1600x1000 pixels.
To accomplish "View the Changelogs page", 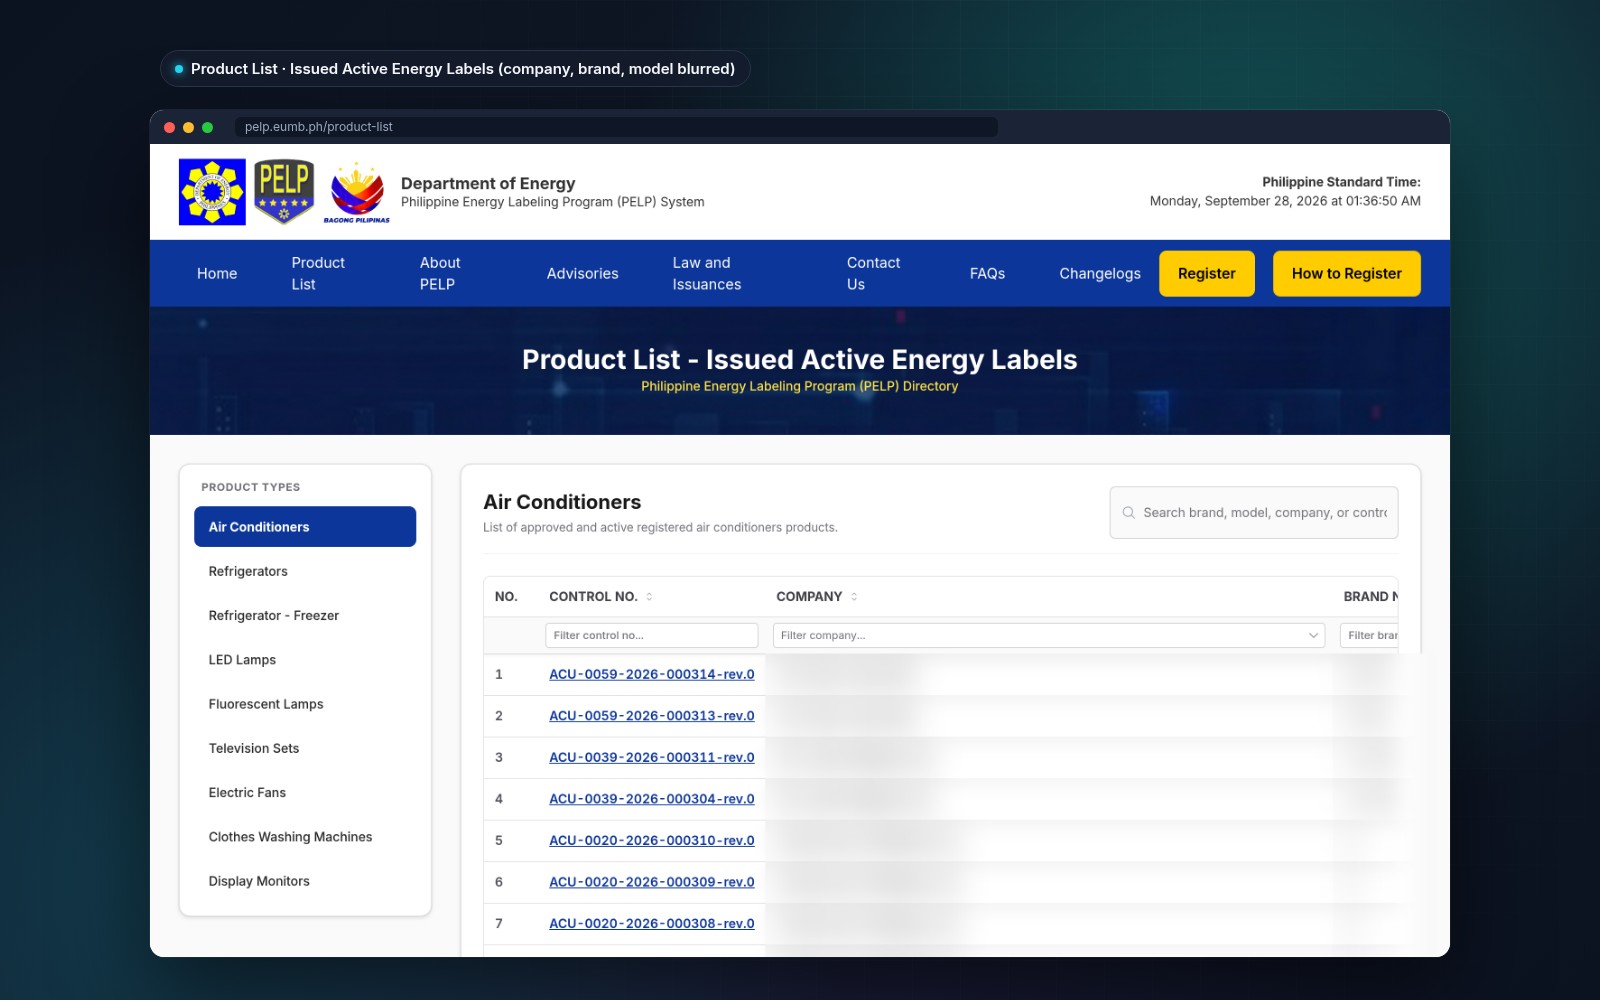I will tap(1100, 273).
